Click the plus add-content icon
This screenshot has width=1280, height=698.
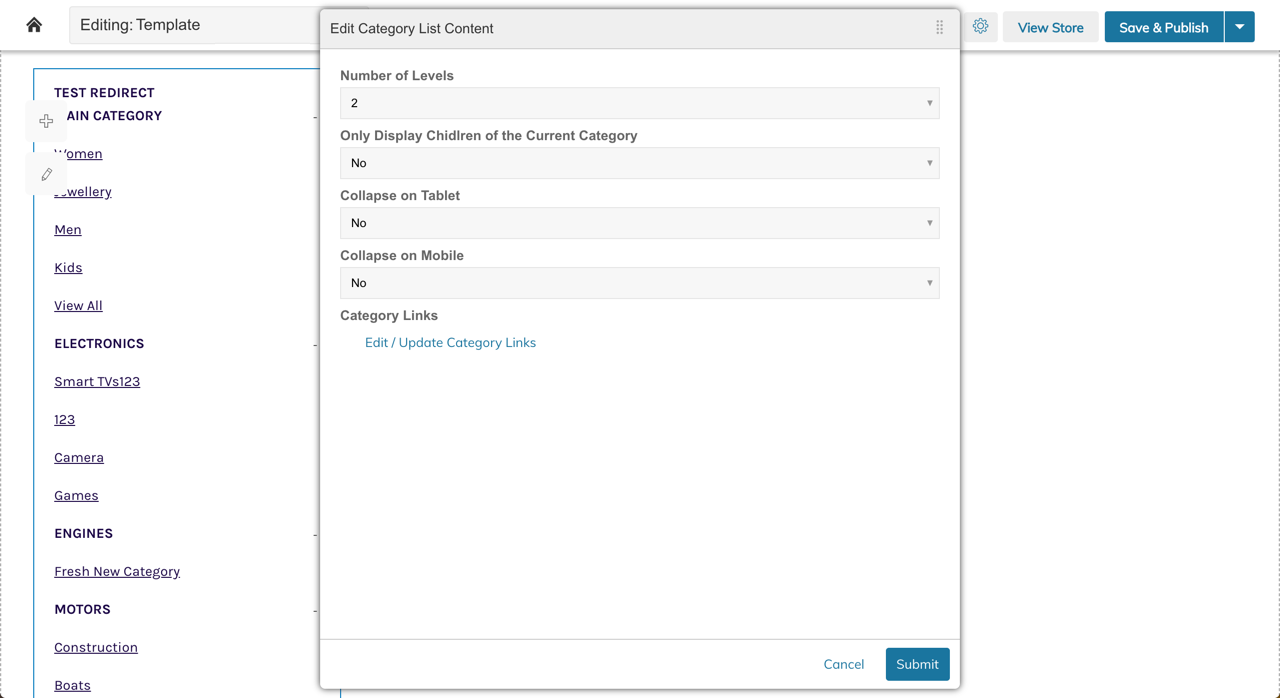pos(46,121)
